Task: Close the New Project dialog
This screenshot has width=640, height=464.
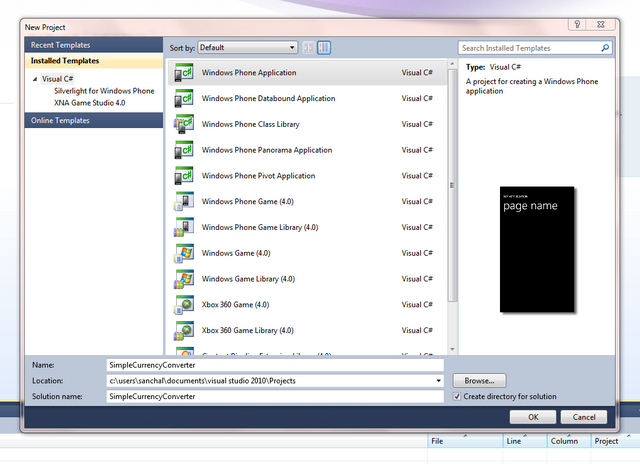Action: pos(600,24)
